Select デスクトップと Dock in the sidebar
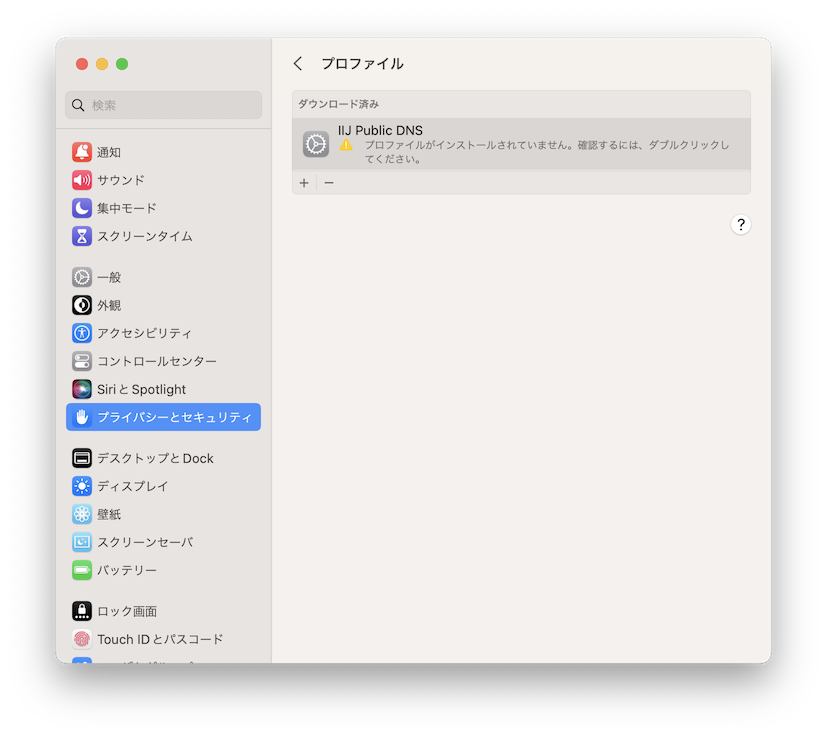 pyautogui.click(x=164, y=458)
